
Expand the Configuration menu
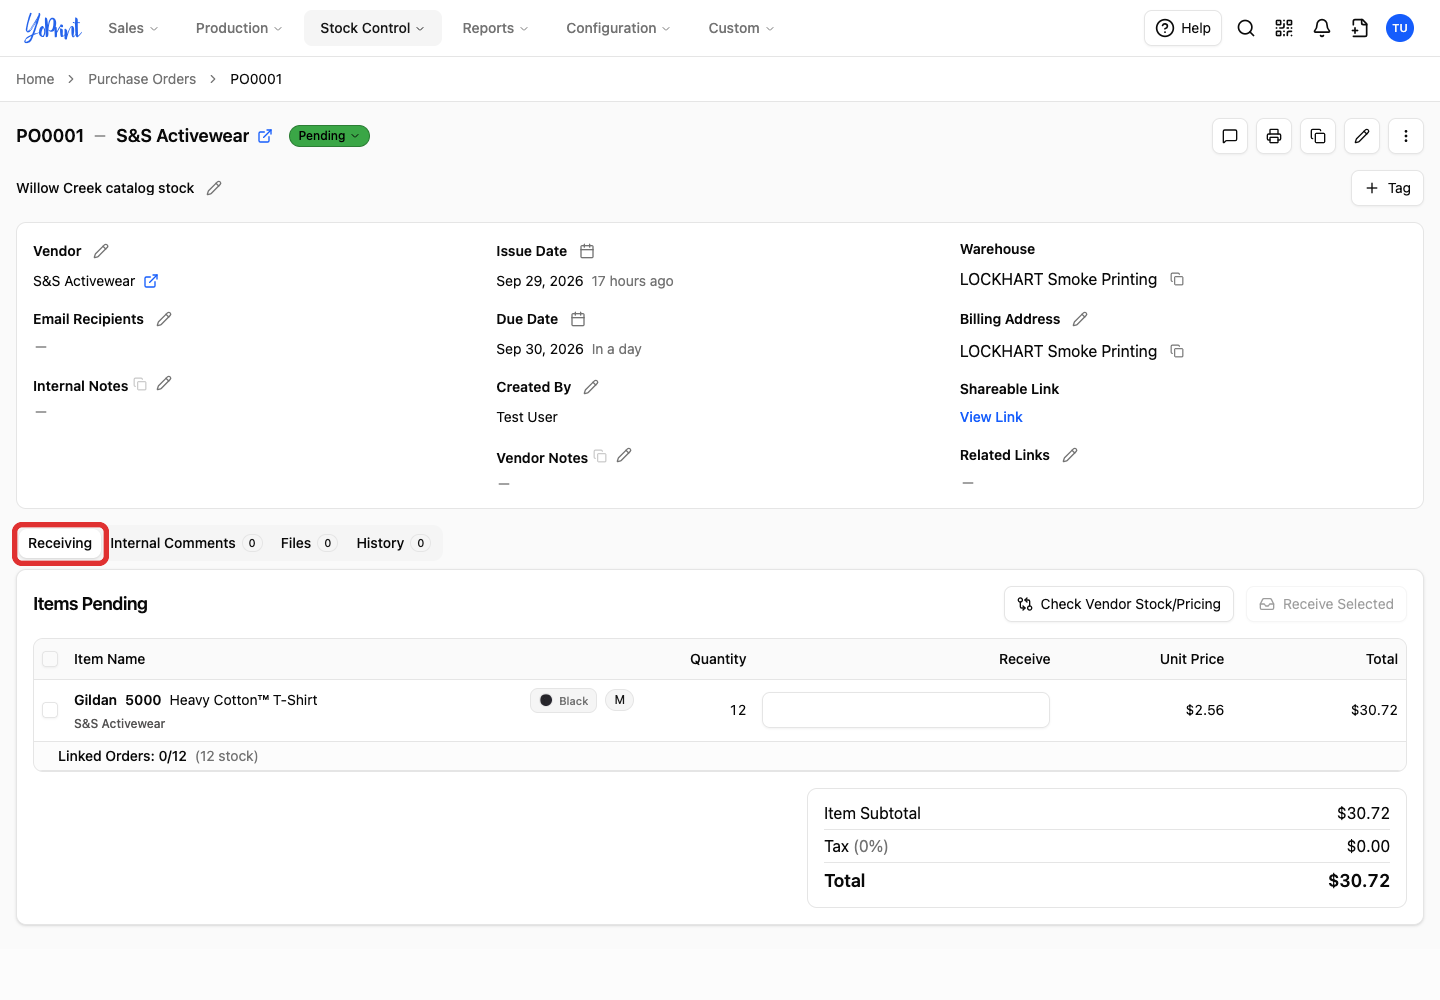pyautogui.click(x=619, y=28)
